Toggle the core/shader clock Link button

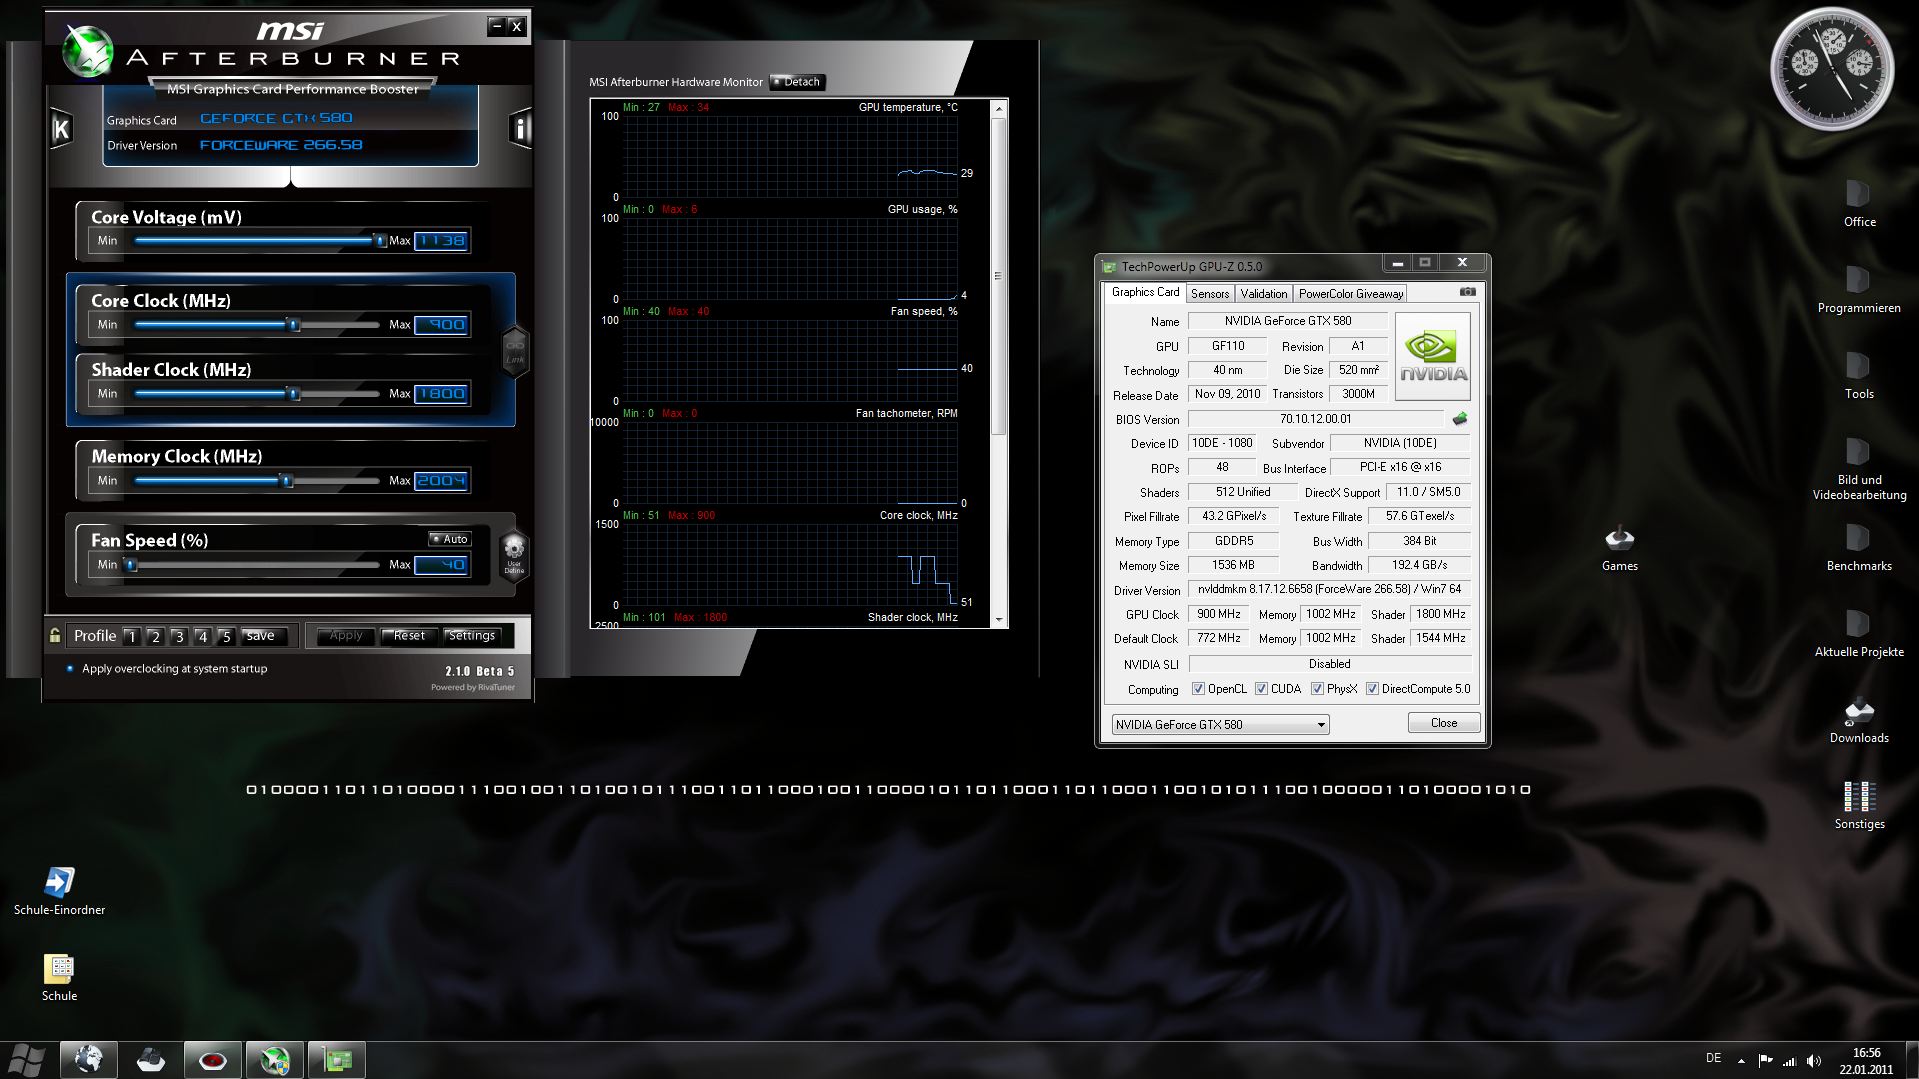pos(514,351)
